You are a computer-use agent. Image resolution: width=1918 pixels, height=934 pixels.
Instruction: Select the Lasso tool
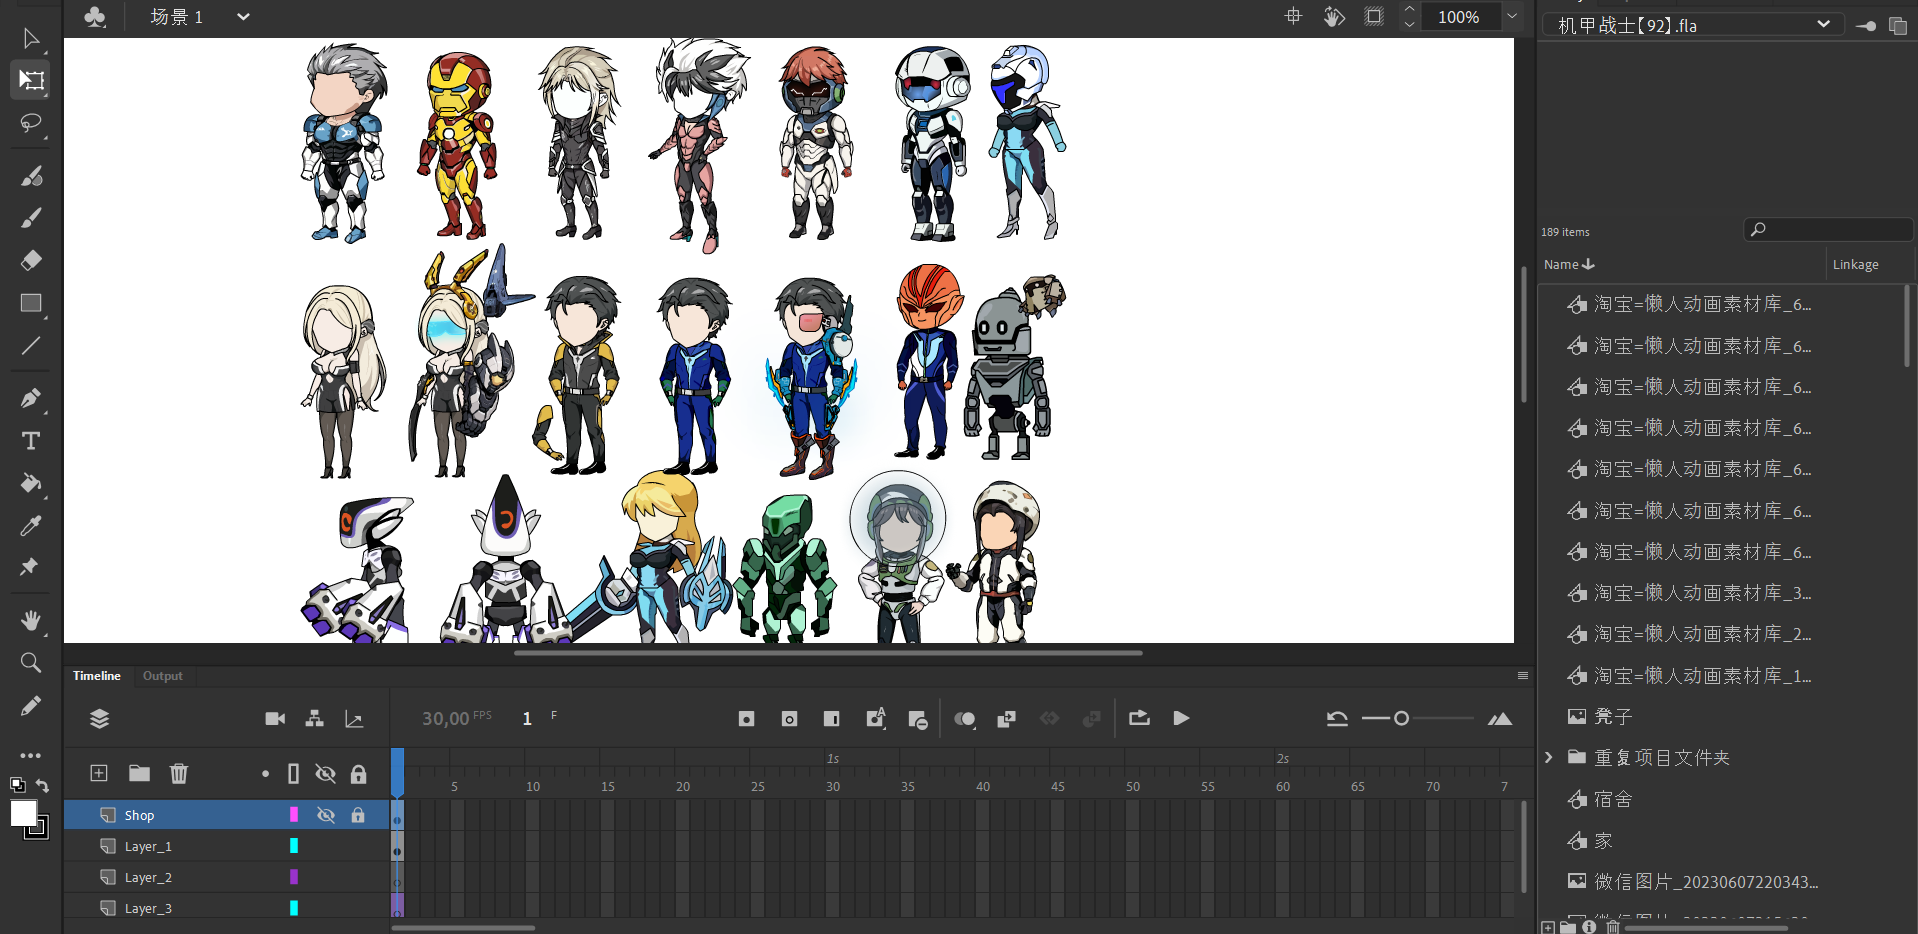tap(31, 123)
